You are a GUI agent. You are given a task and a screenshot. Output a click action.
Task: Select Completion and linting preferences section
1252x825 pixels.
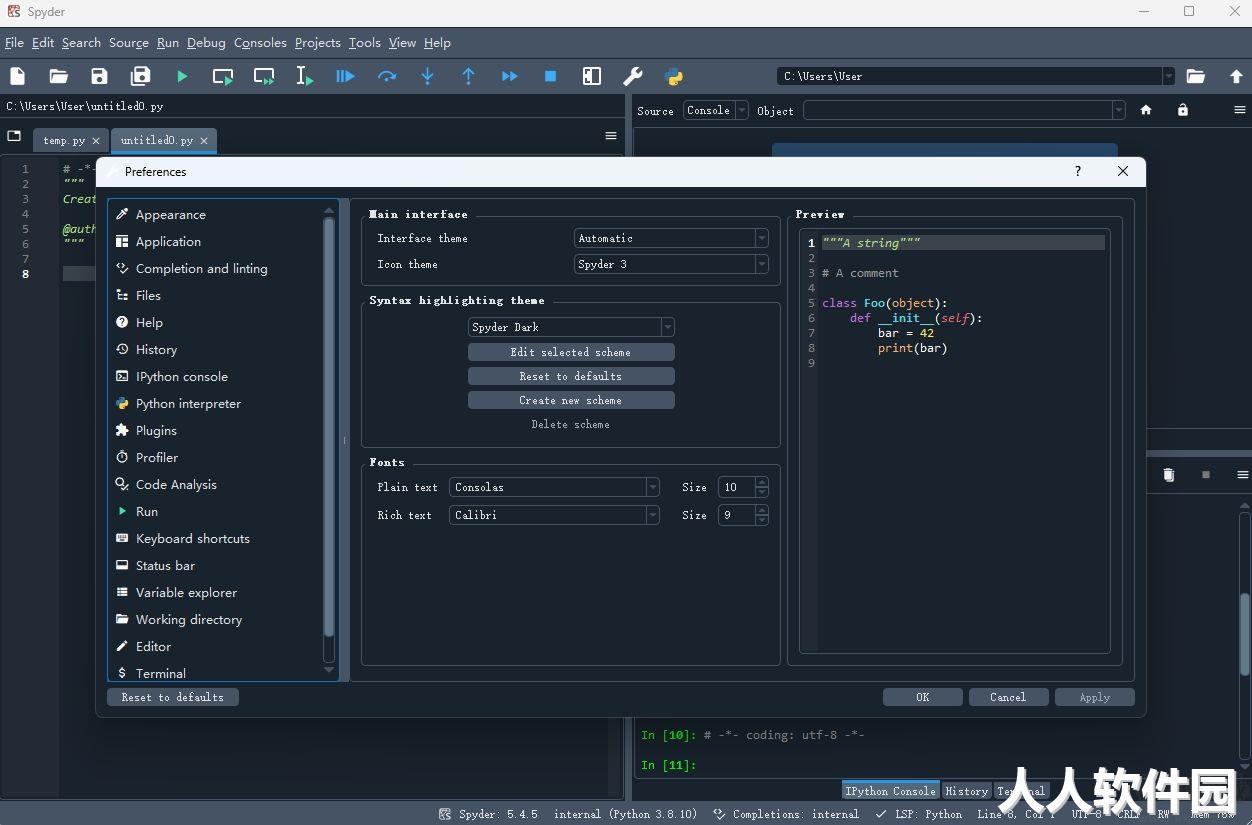click(215, 268)
